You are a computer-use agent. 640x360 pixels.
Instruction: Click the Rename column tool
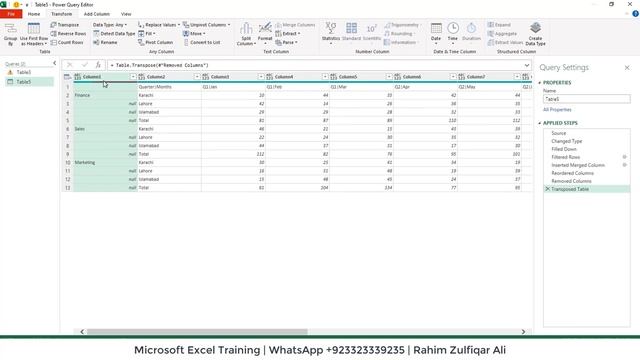(x=105, y=42)
